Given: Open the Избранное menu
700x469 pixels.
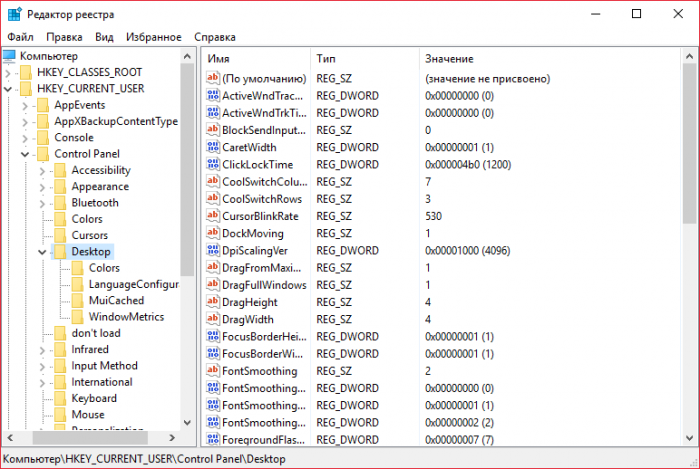Looking at the screenshot, I should 154,37.
